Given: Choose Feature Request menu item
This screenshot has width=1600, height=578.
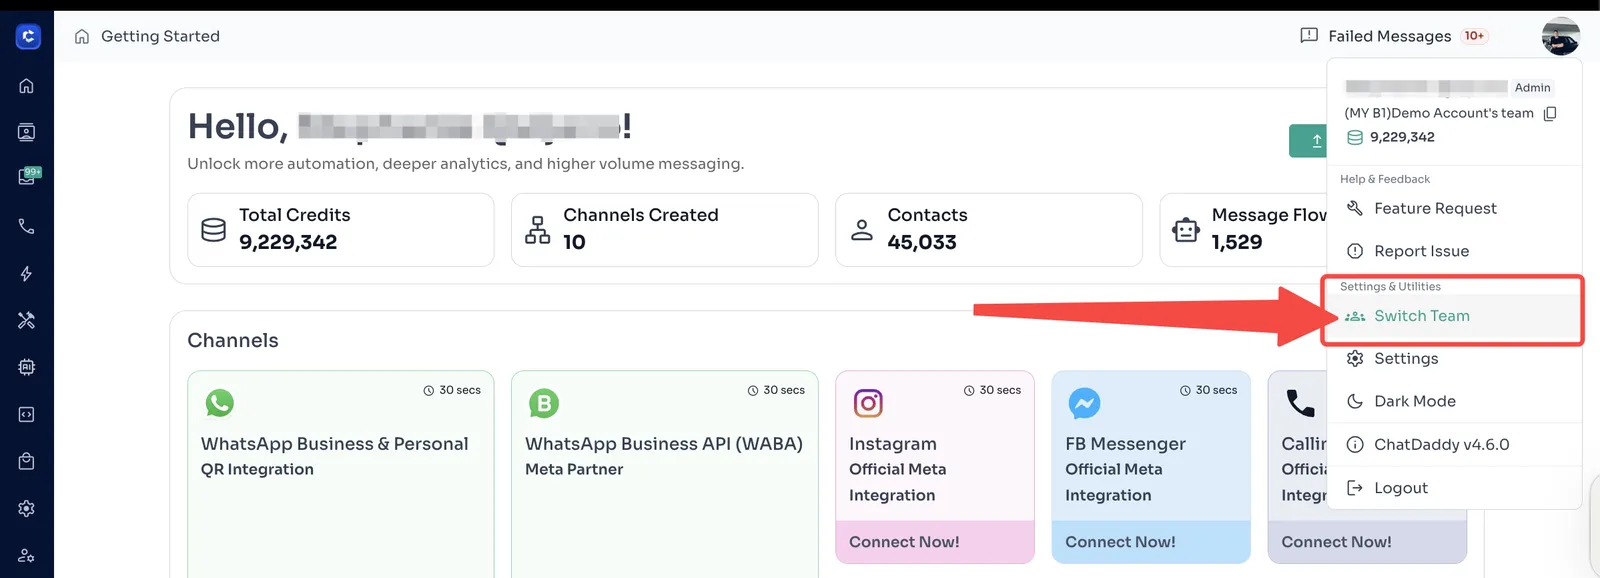Looking at the screenshot, I should (x=1434, y=208).
